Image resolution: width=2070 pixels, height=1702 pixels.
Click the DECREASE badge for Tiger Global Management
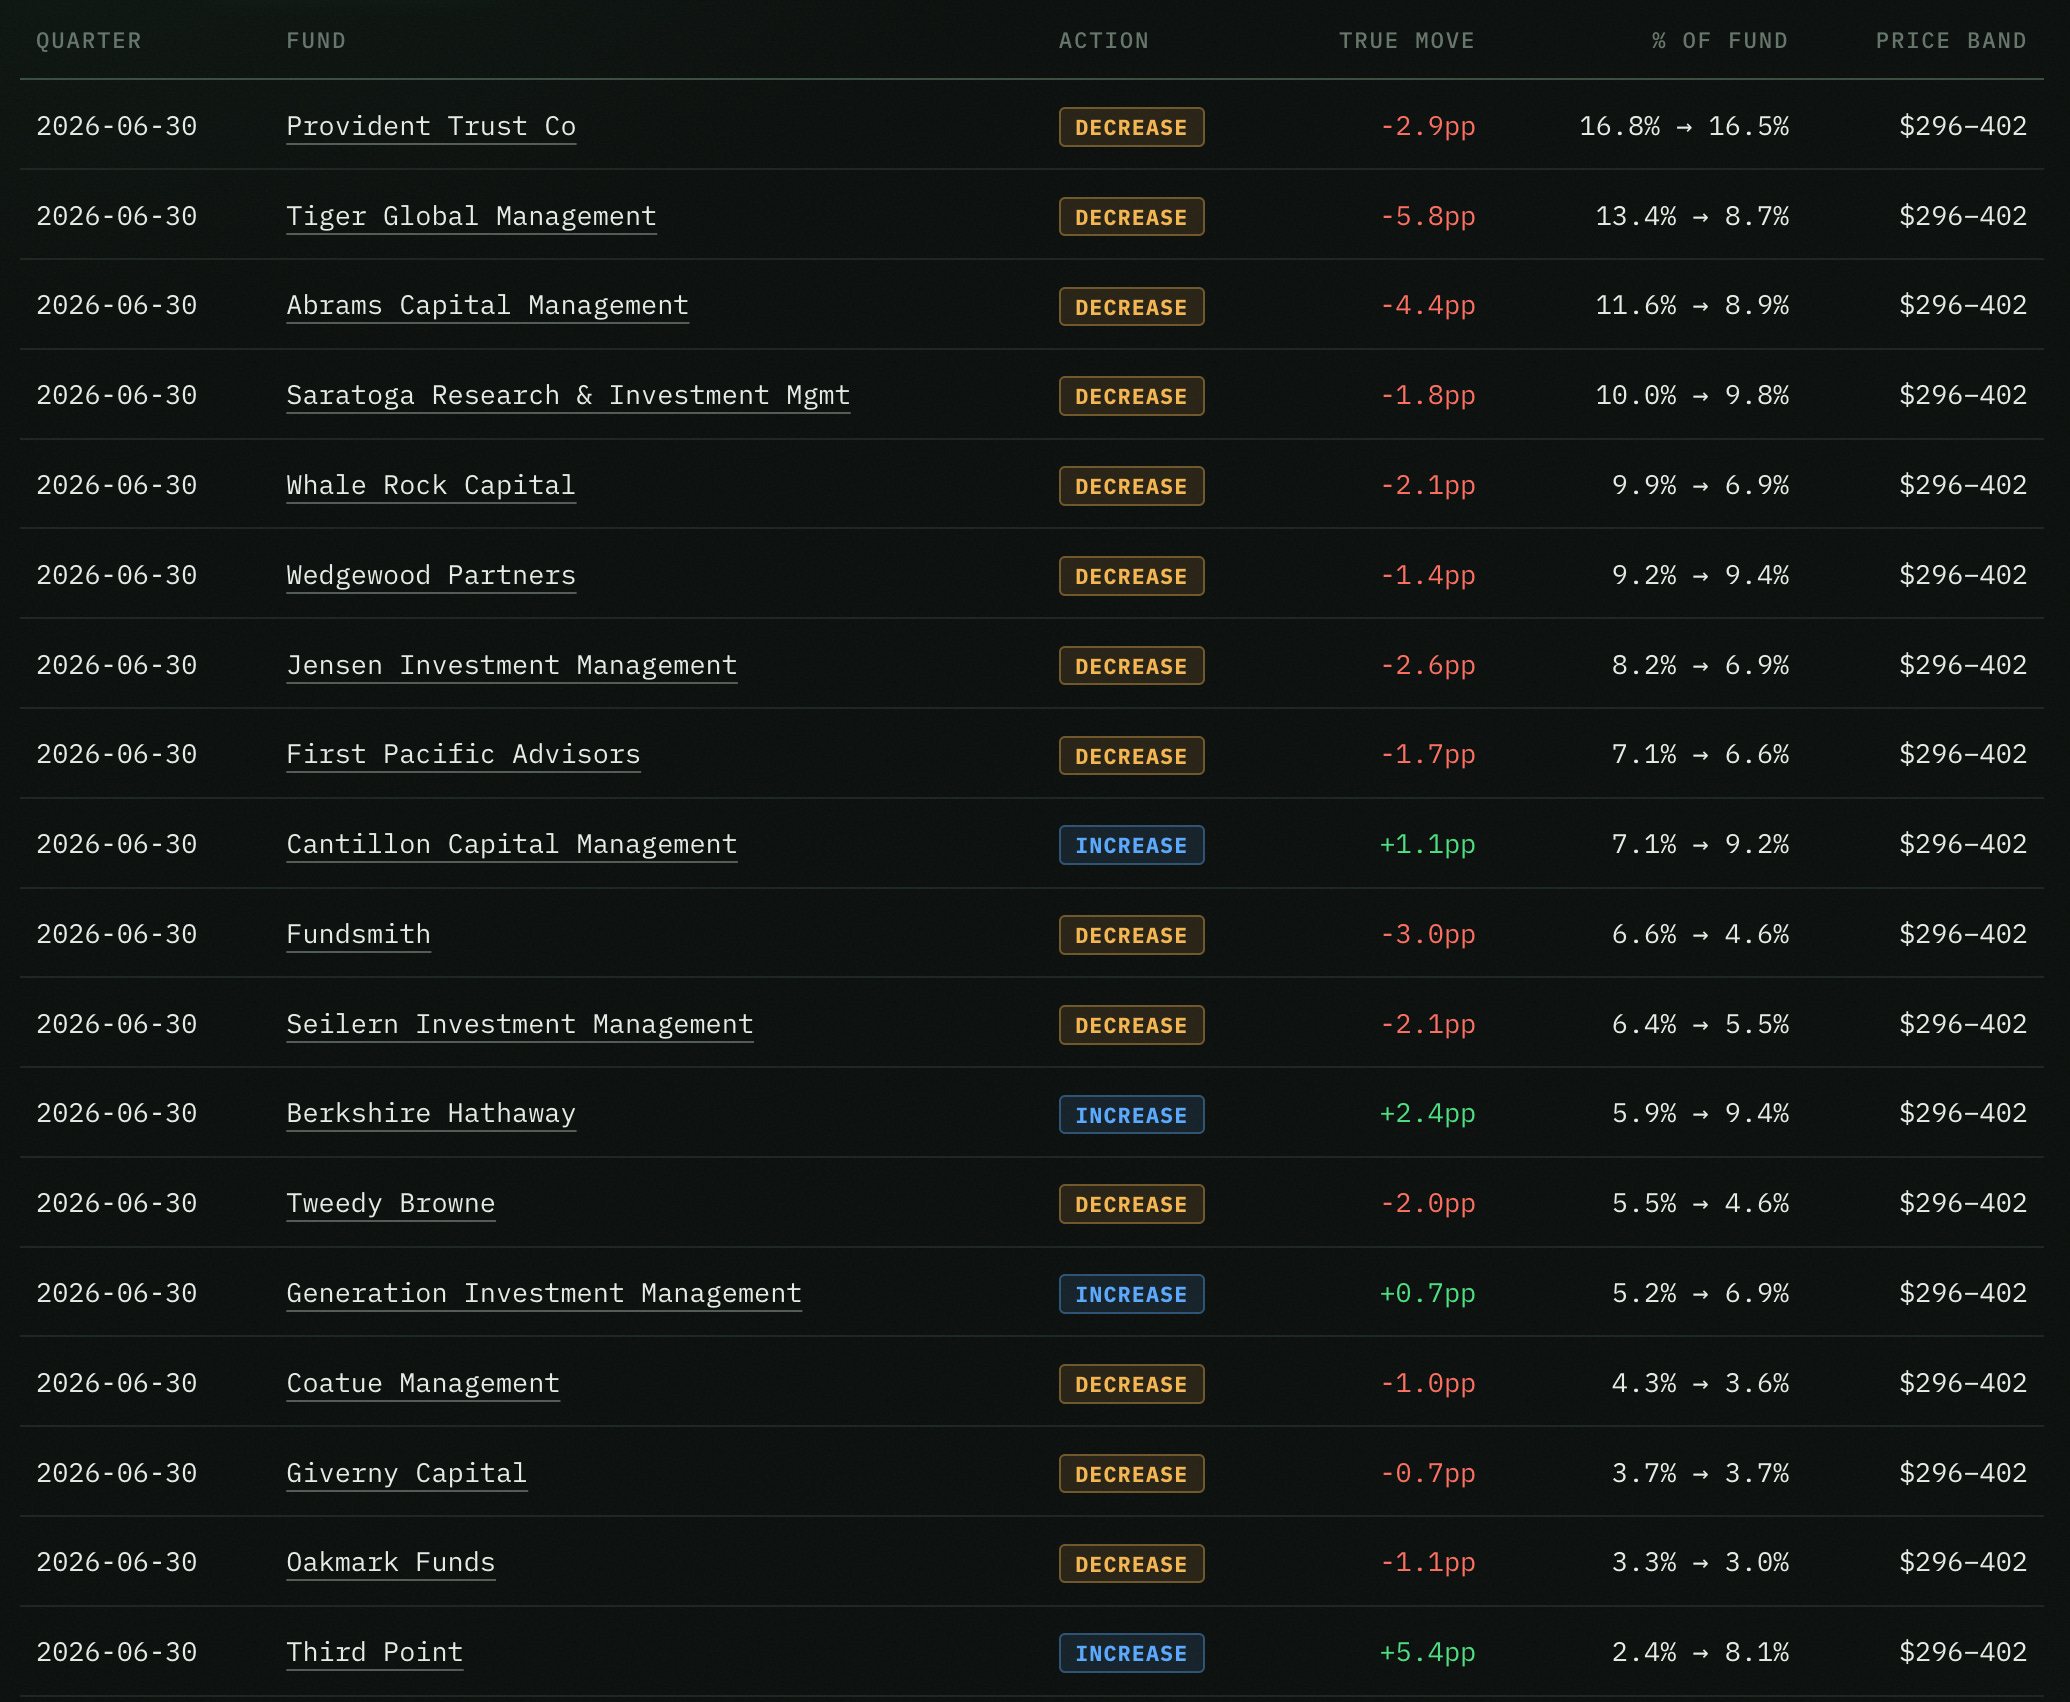1132,217
